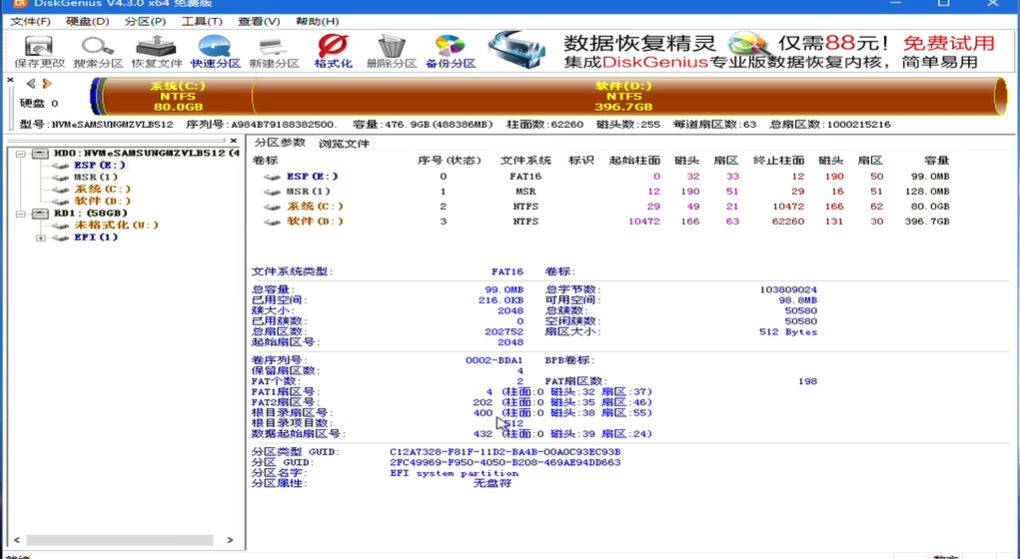Click the EFI system partition name value
This screenshot has height=559, width=1020.
454,473
